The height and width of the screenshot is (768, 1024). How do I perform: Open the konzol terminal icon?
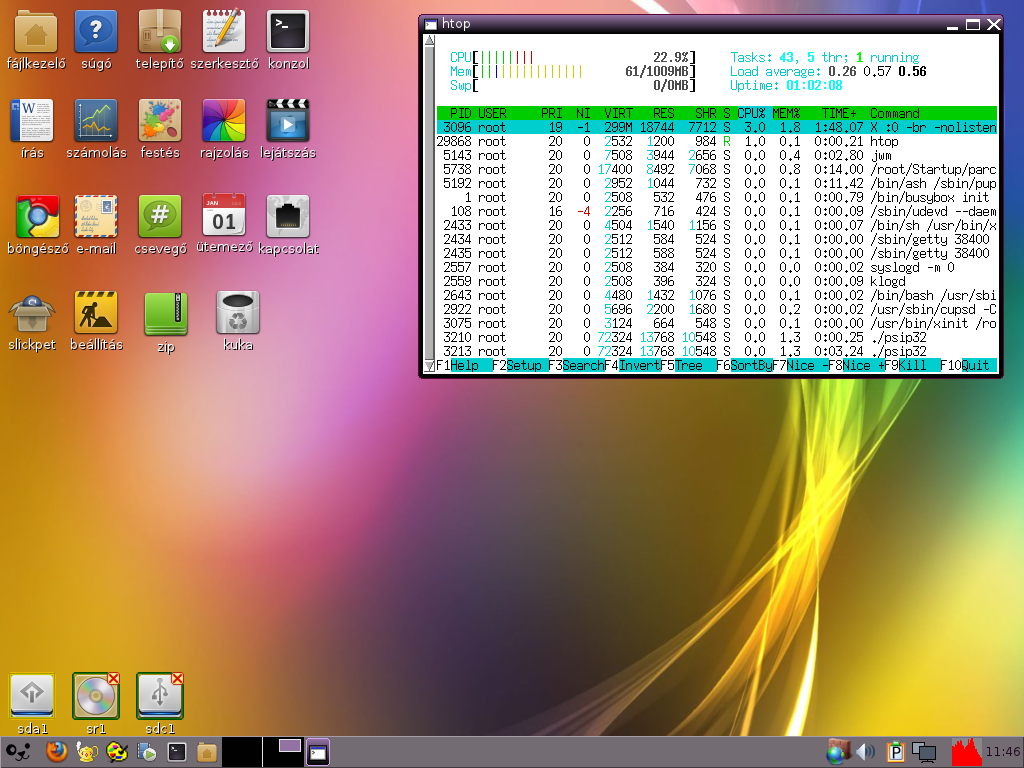click(287, 30)
